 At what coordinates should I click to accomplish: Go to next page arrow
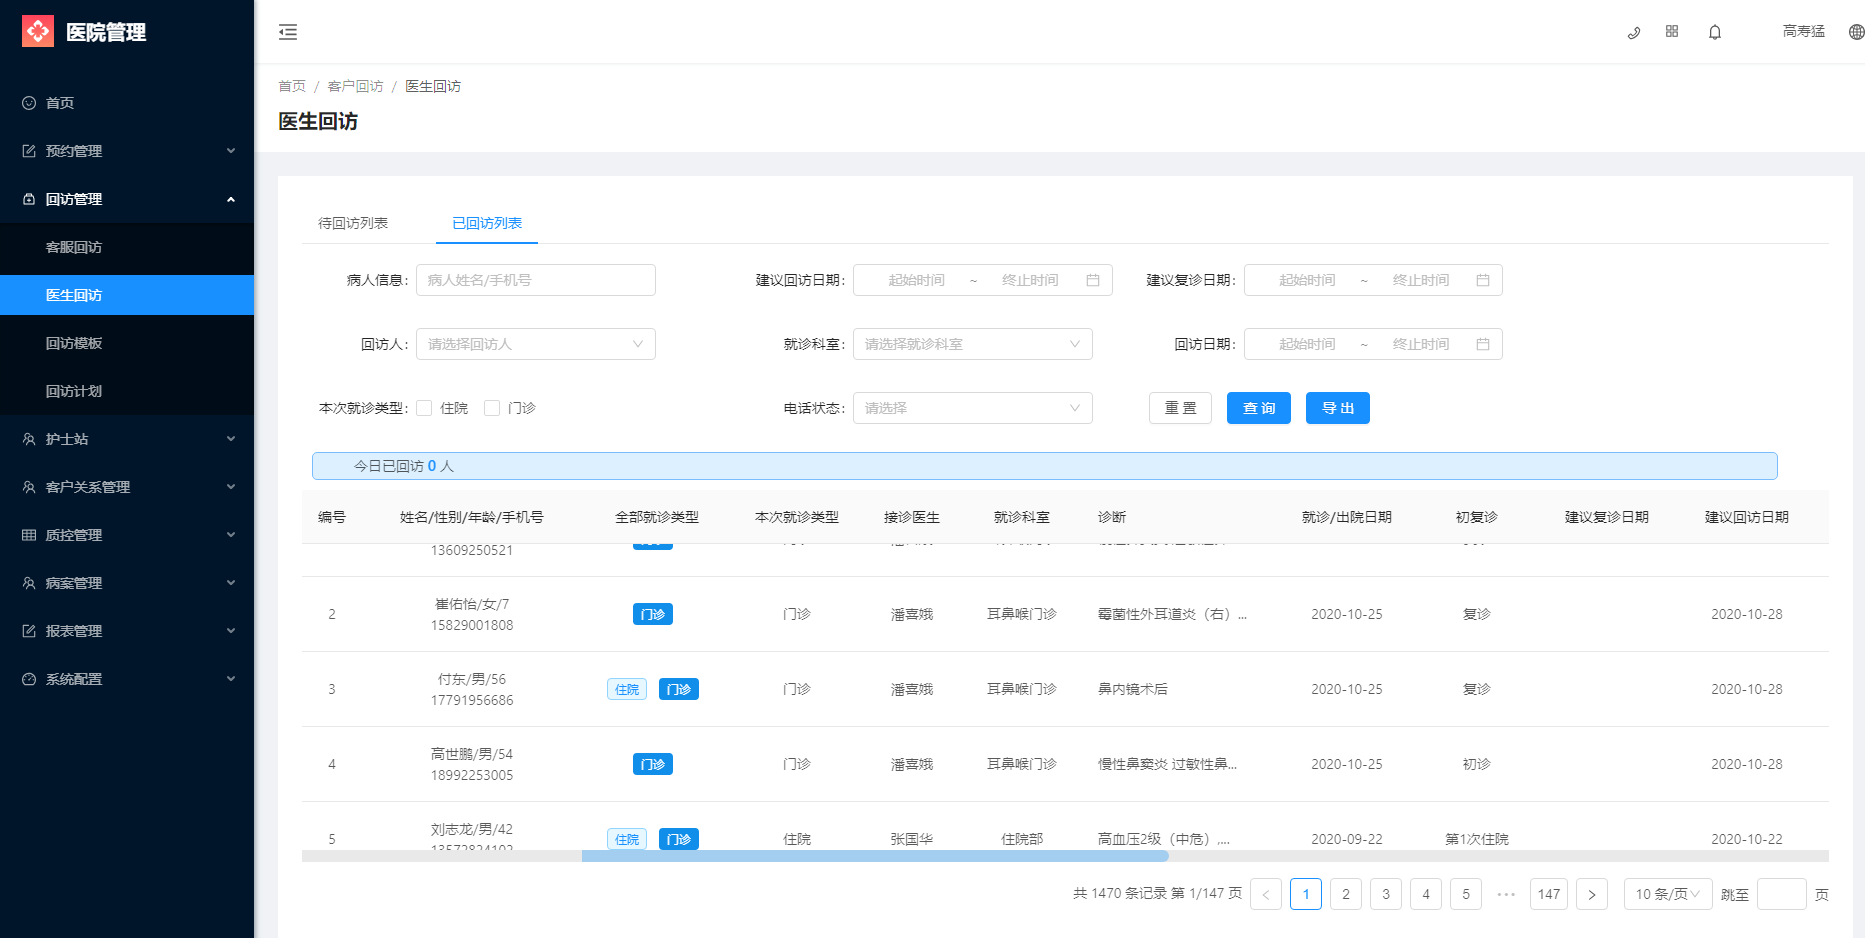point(1592,894)
